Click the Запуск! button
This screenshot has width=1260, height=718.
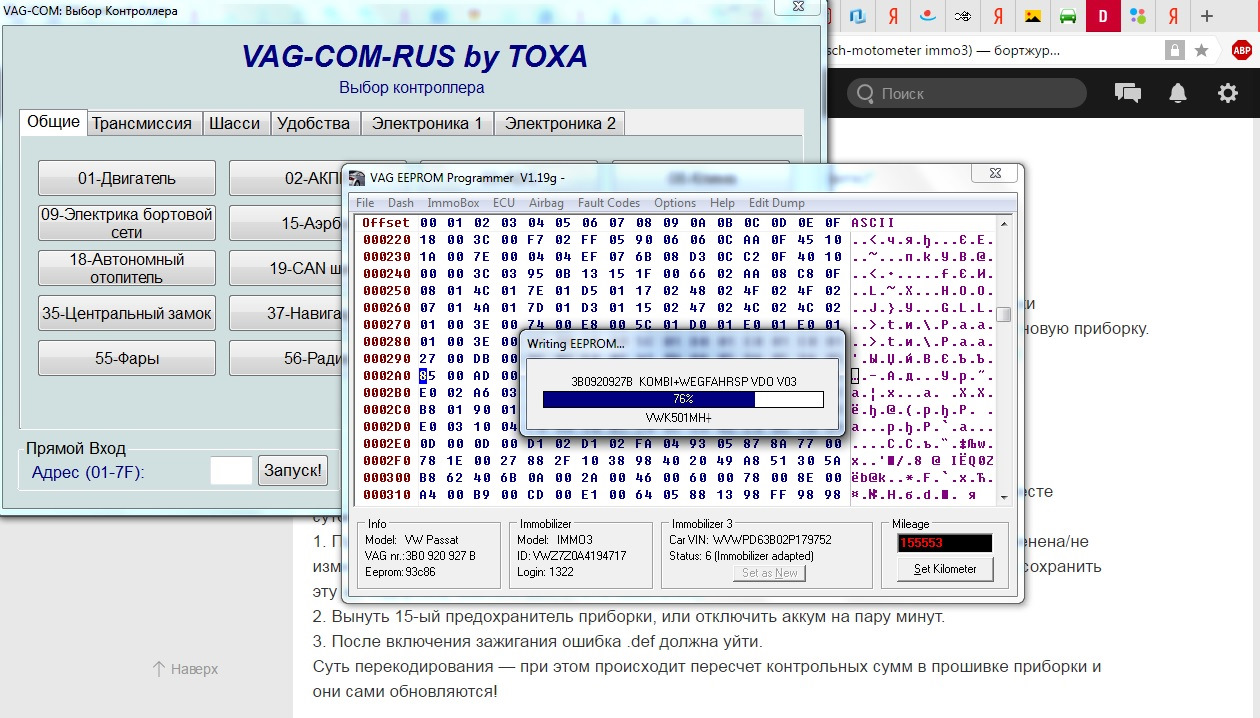click(x=293, y=471)
